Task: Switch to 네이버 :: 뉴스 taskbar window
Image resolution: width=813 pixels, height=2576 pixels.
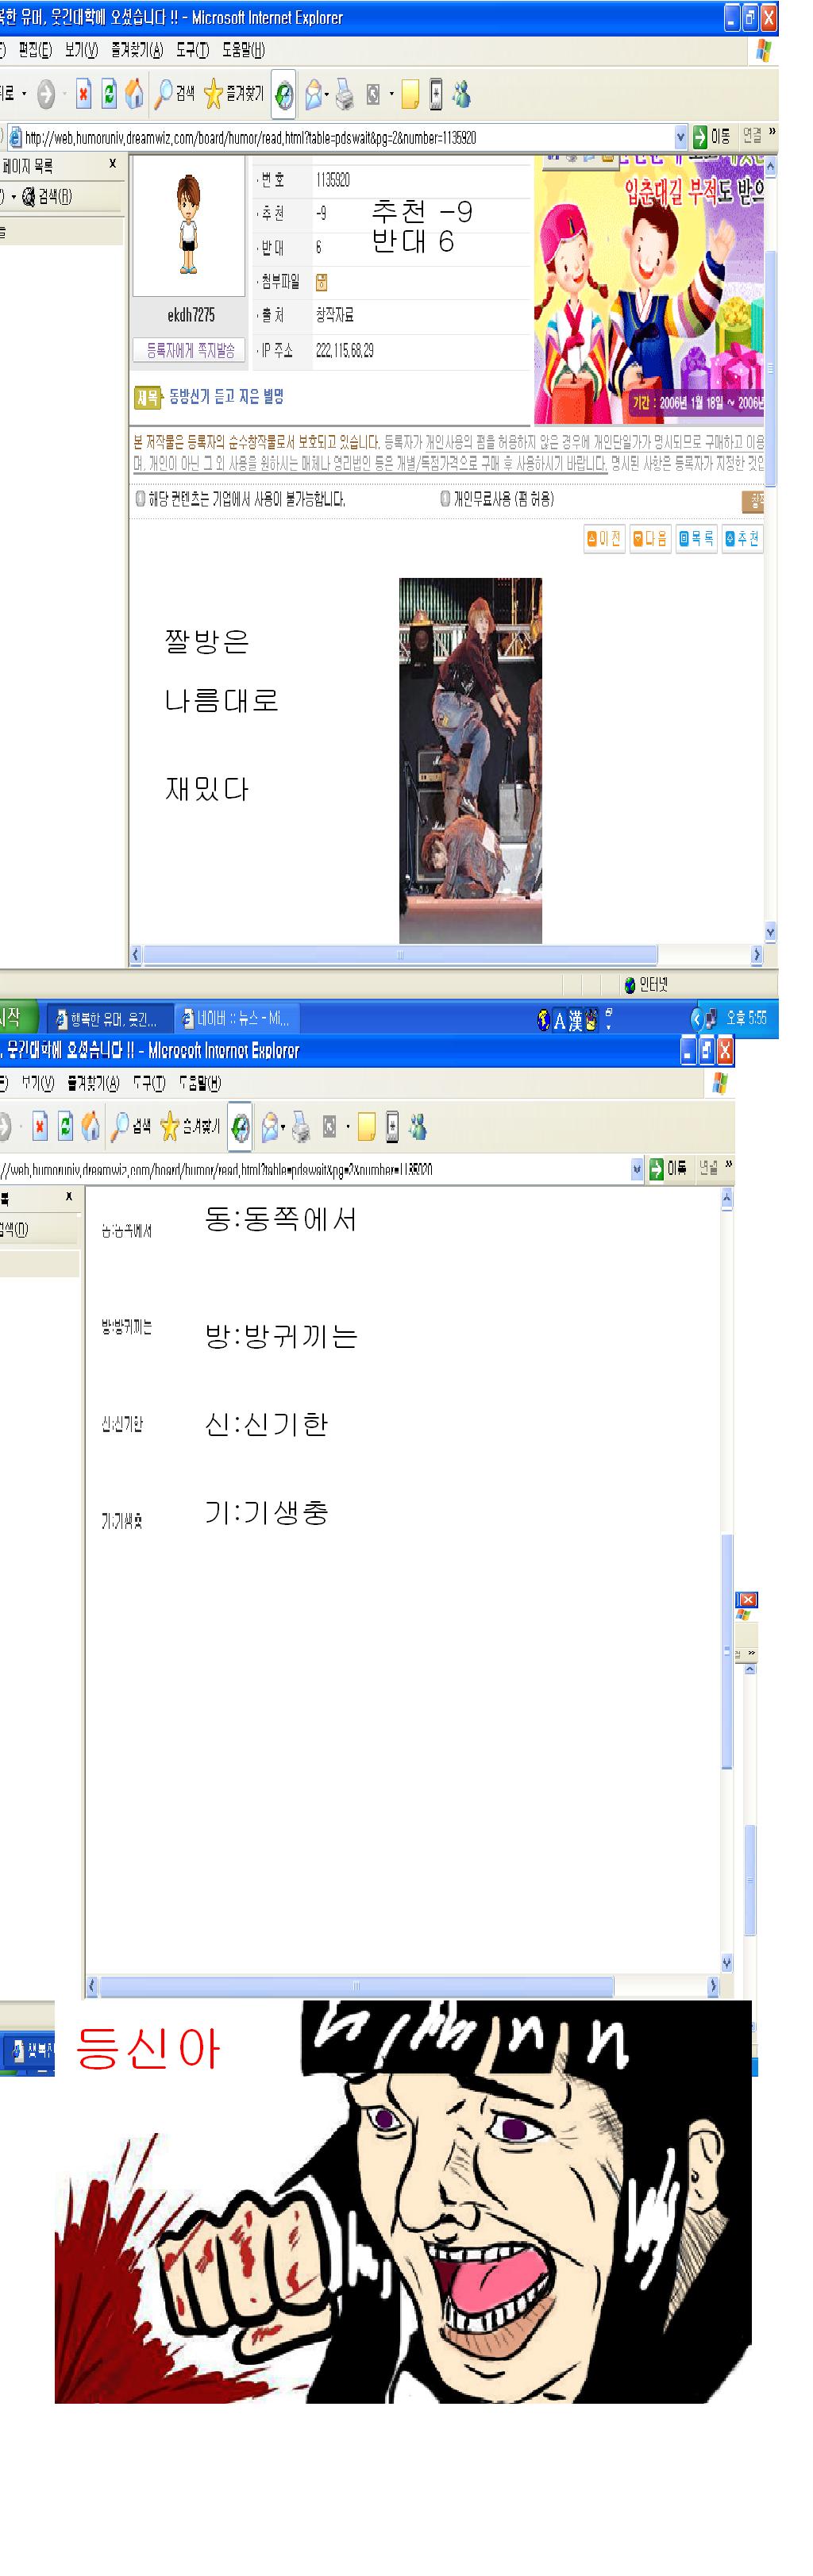Action: 238,1019
